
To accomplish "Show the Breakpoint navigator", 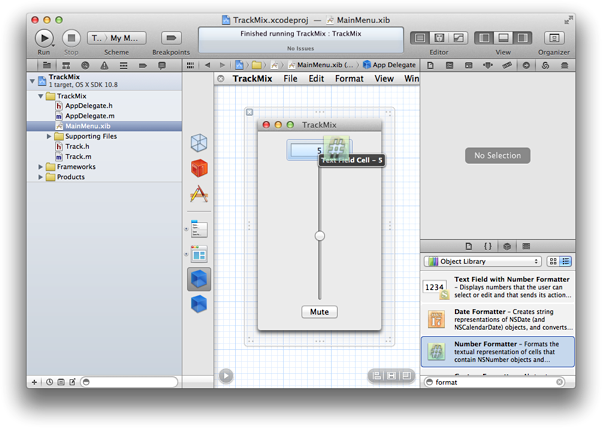I will pyautogui.click(x=143, y=65).
